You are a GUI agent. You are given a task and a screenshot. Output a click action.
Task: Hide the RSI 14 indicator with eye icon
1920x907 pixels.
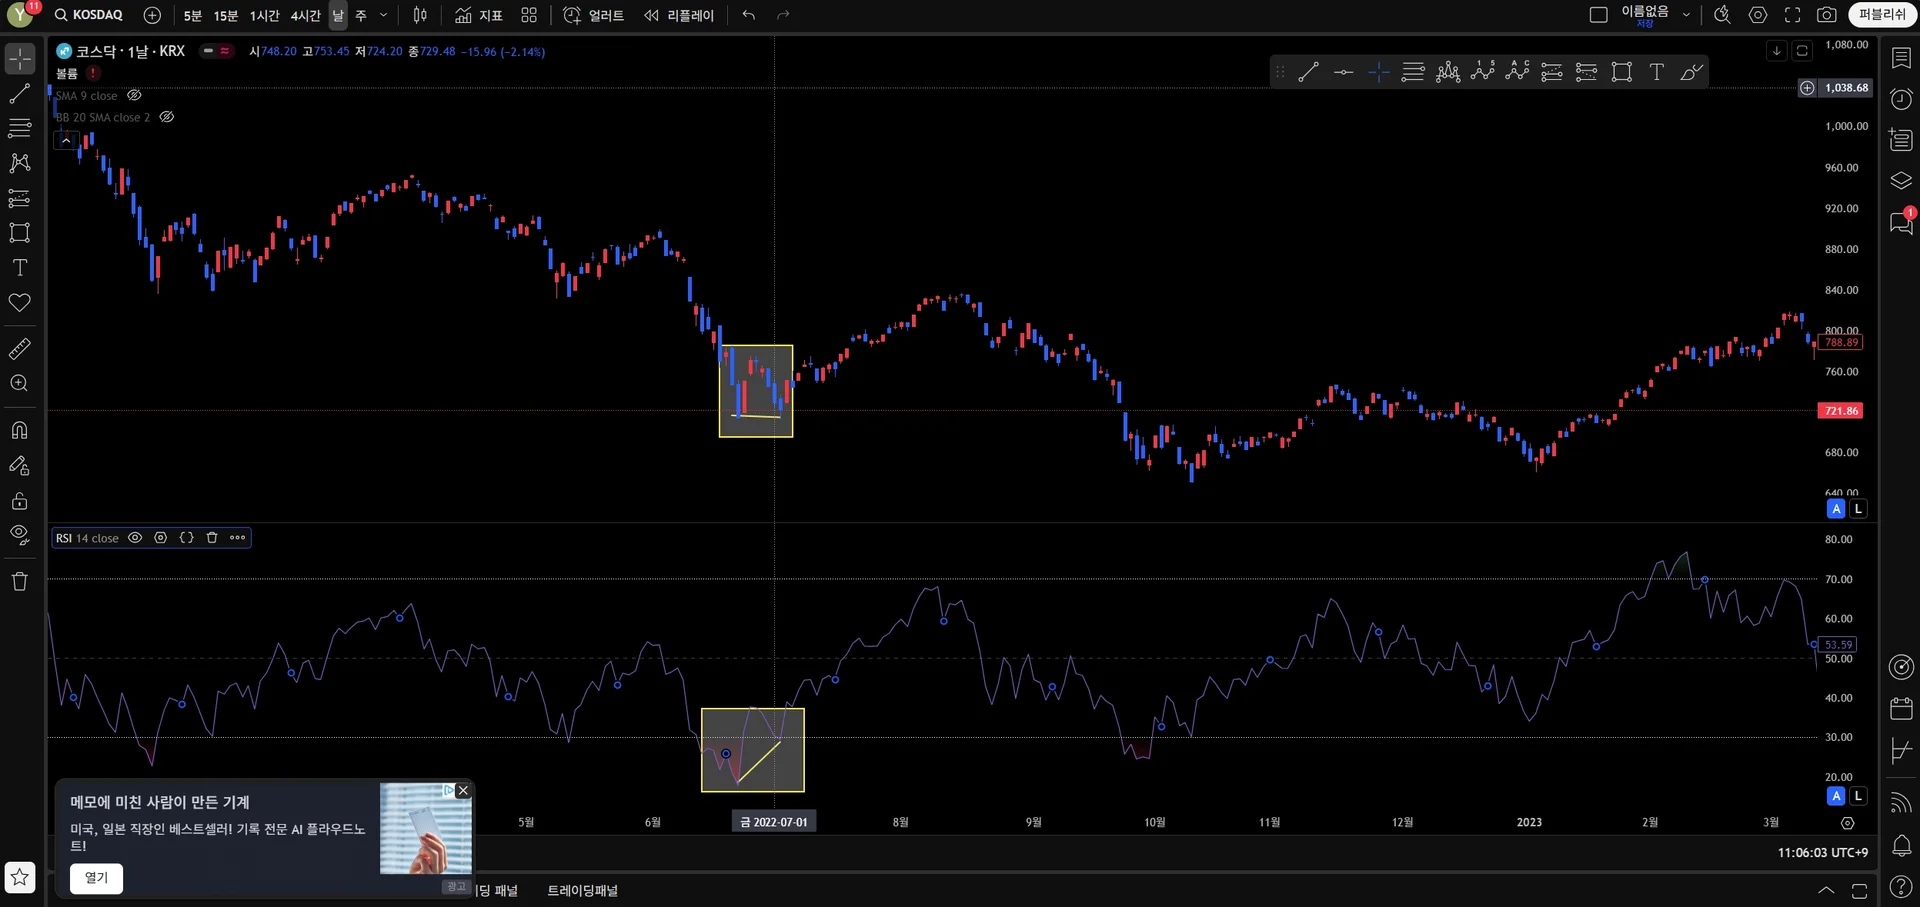(x=135, y=538)
